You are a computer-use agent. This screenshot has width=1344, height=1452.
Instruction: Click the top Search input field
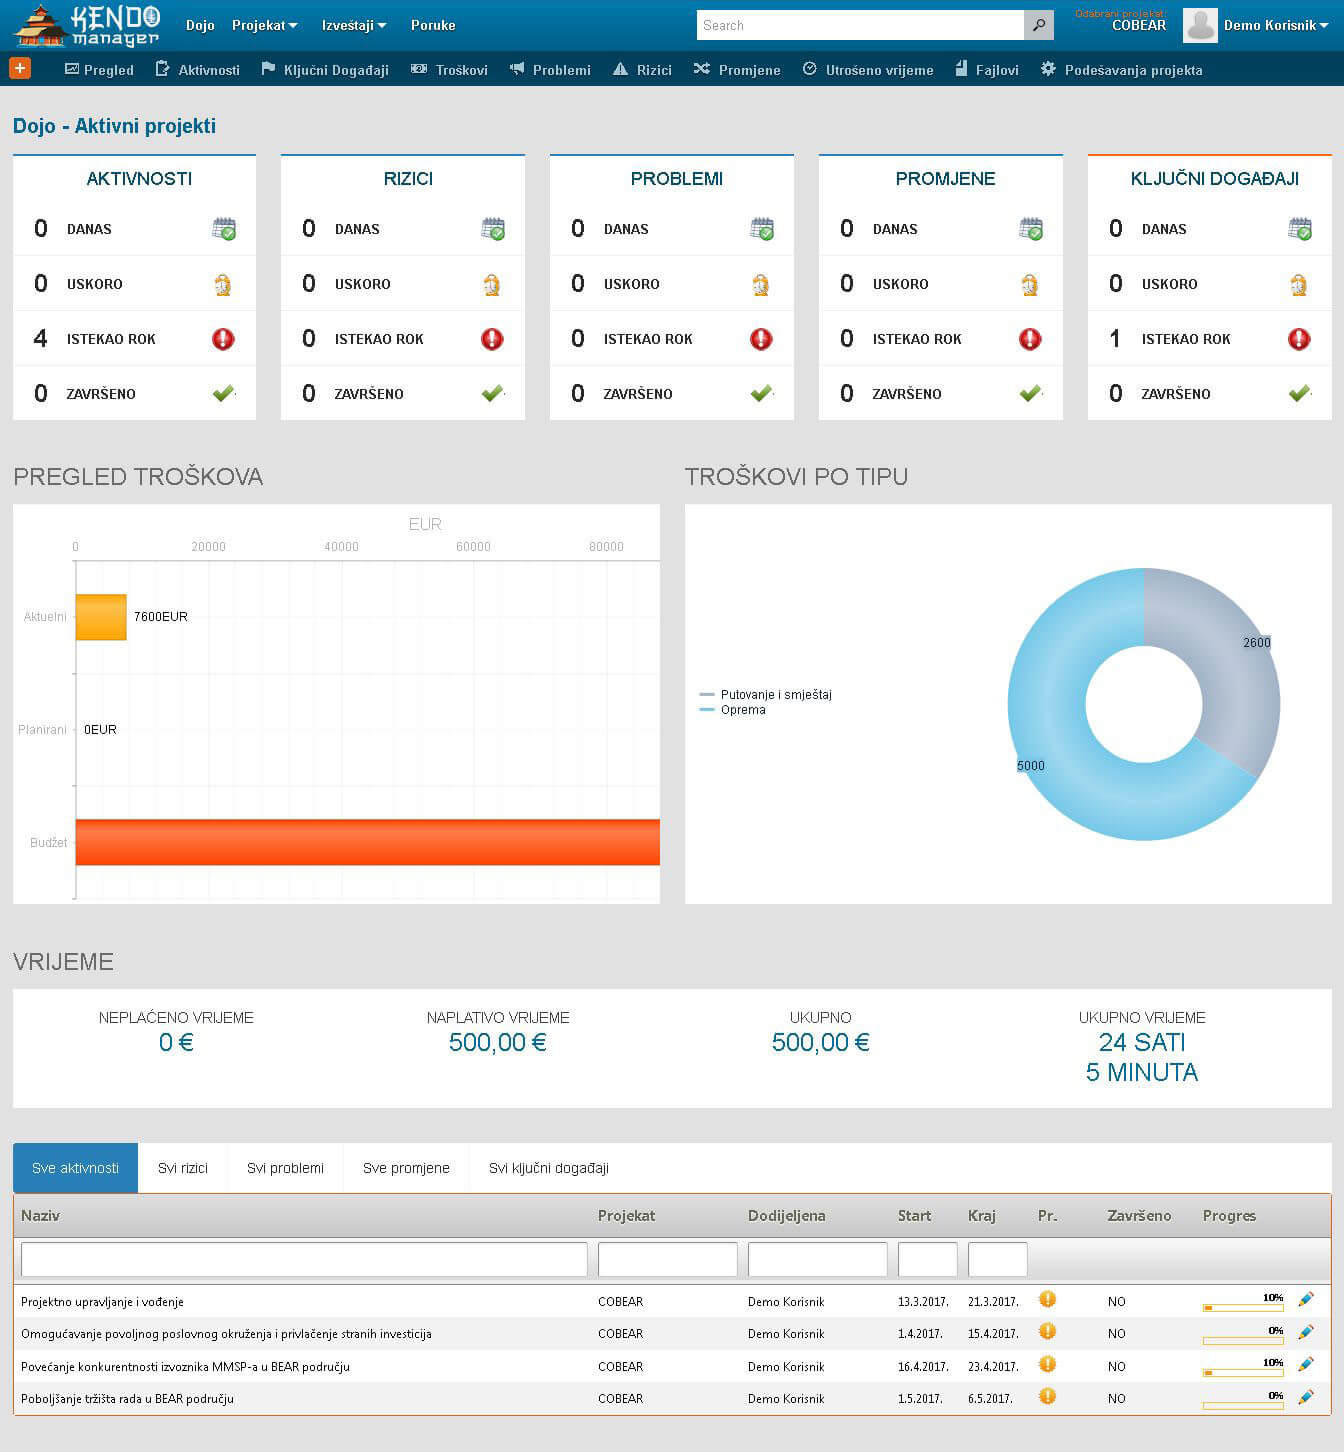pos(860,25)
